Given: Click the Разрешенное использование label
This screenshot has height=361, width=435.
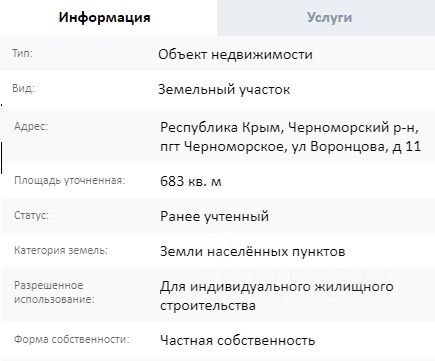Looking at the screenshot, I should [54, 292].
